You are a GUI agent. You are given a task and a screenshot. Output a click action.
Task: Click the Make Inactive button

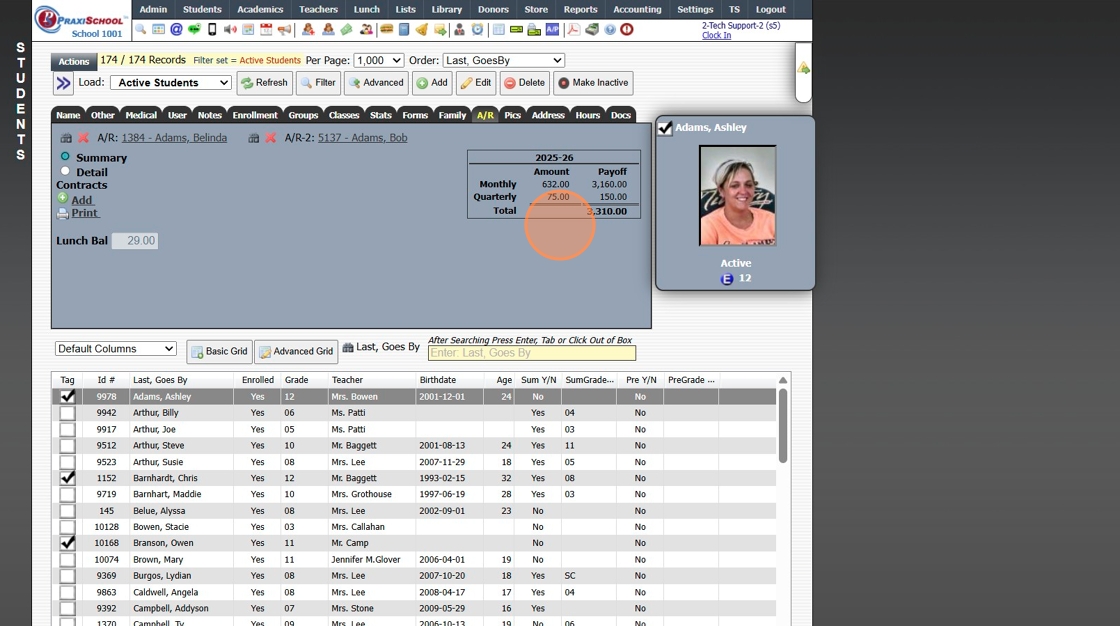(593, 83)
